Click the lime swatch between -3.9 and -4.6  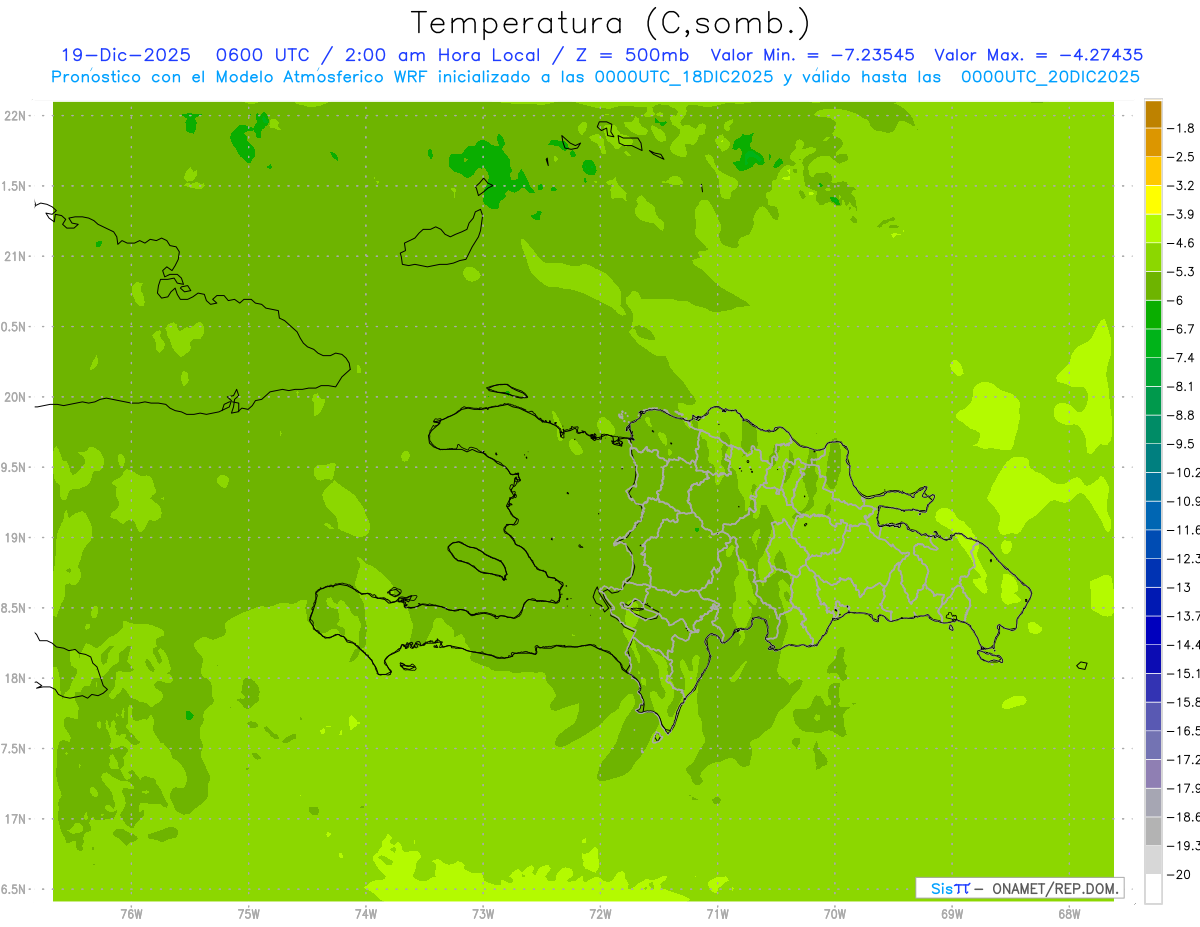(x=1153, y=229)
